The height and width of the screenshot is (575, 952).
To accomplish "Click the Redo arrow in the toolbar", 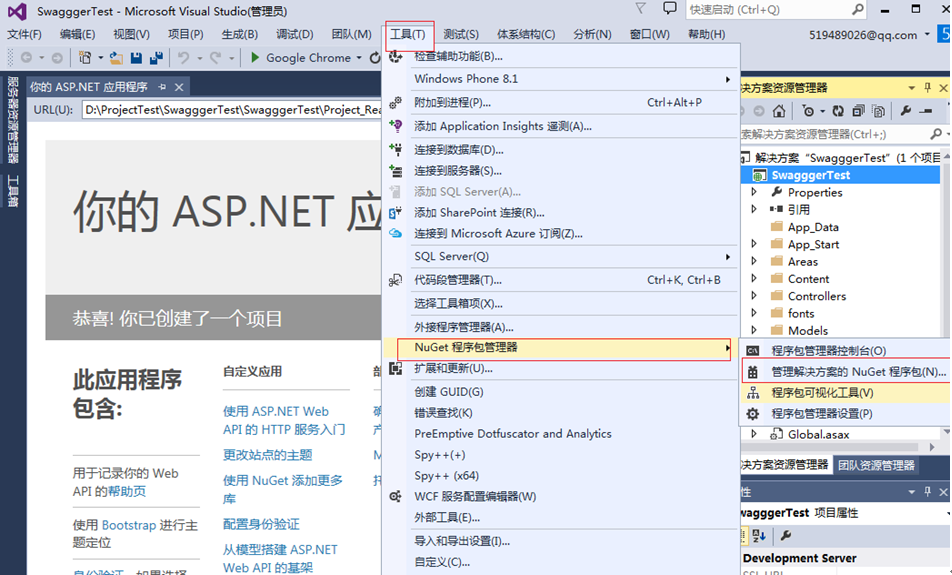I will pyautogui.click(x=215, y=58).
